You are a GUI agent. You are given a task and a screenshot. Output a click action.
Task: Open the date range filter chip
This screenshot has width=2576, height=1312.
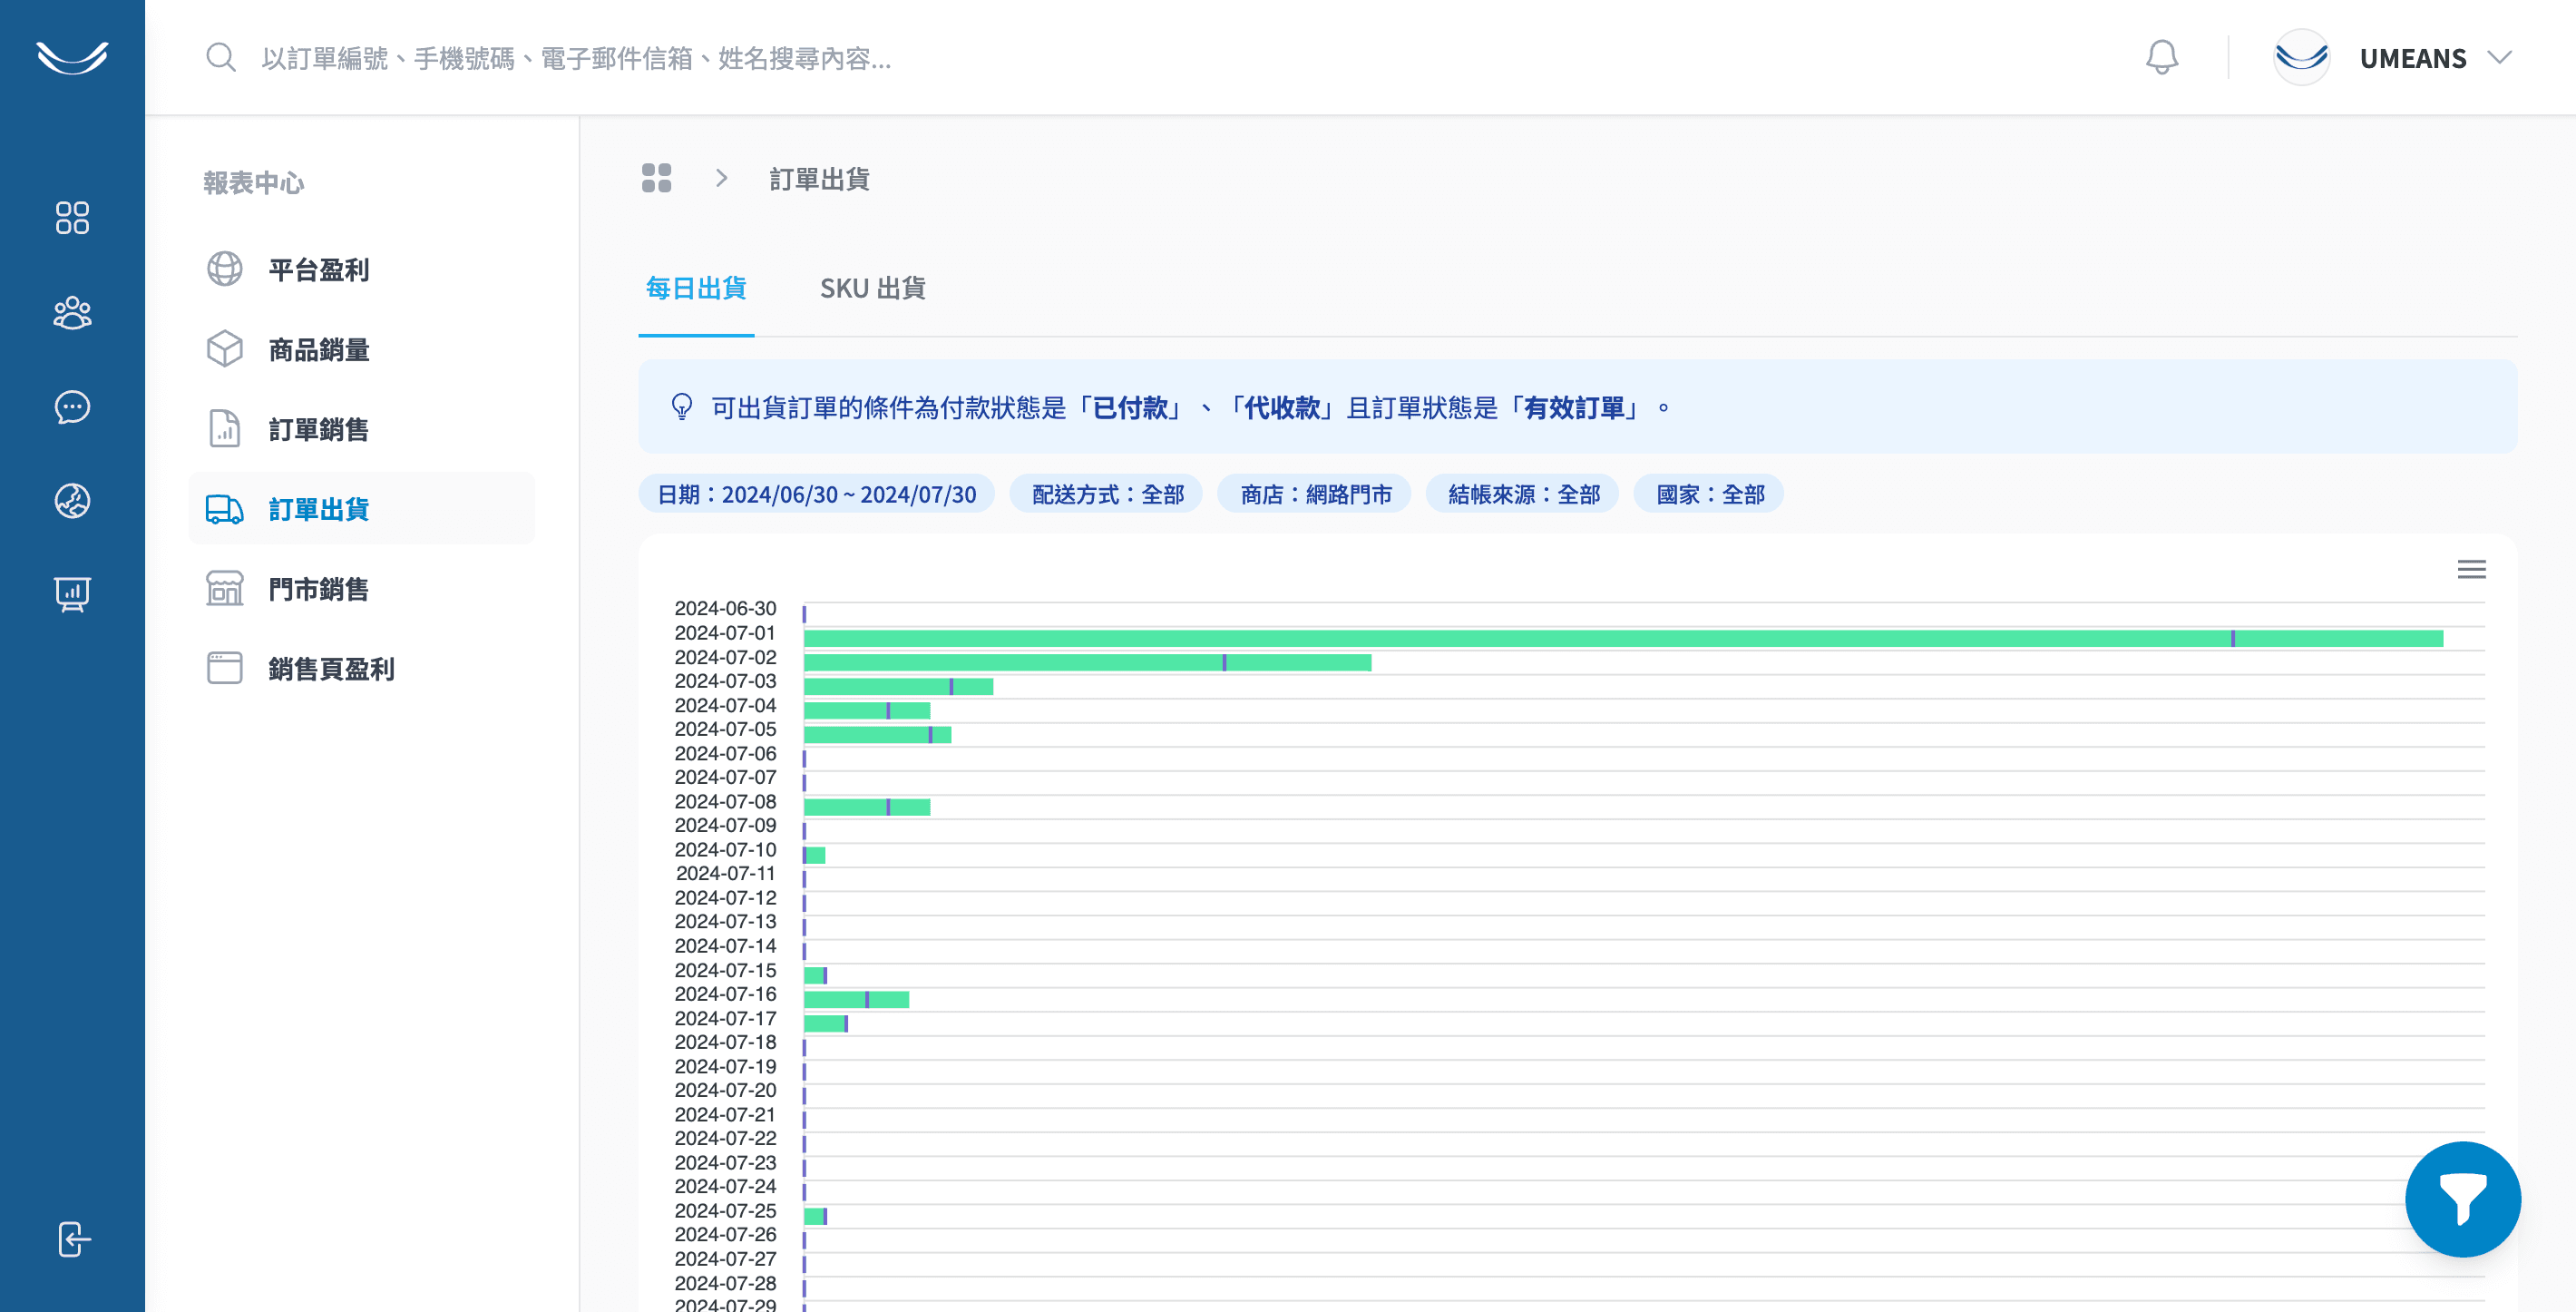point(816,494)
